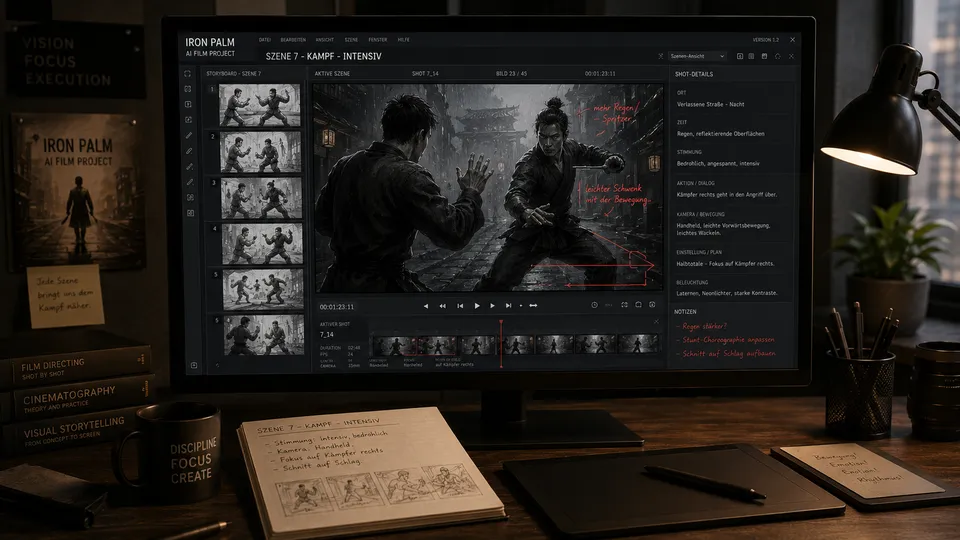Select storyboard thumbnail number 3

[261, 198]
